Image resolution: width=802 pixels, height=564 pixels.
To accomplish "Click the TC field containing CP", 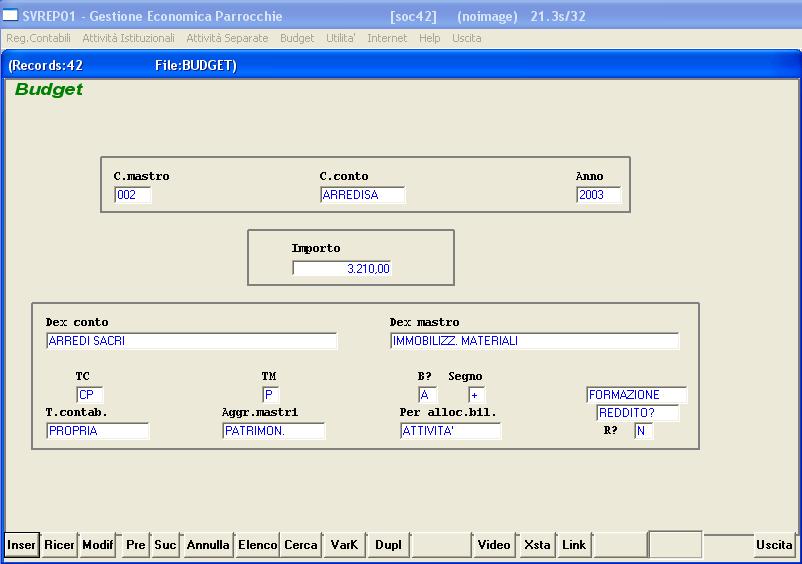I will 90,395.
